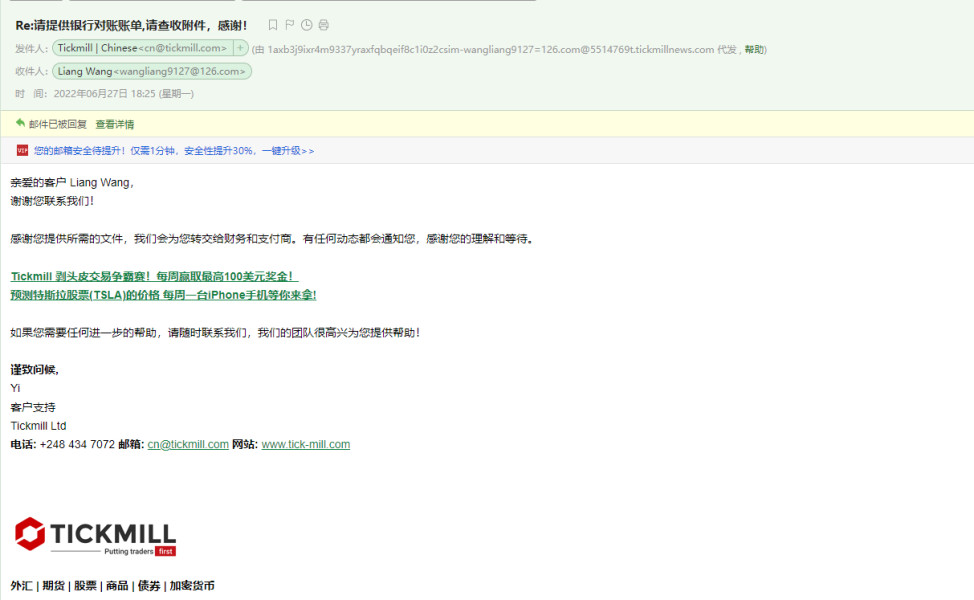
Task: Print the email using the printer icon
Action: pyautogui.click(x=323, y=25)
